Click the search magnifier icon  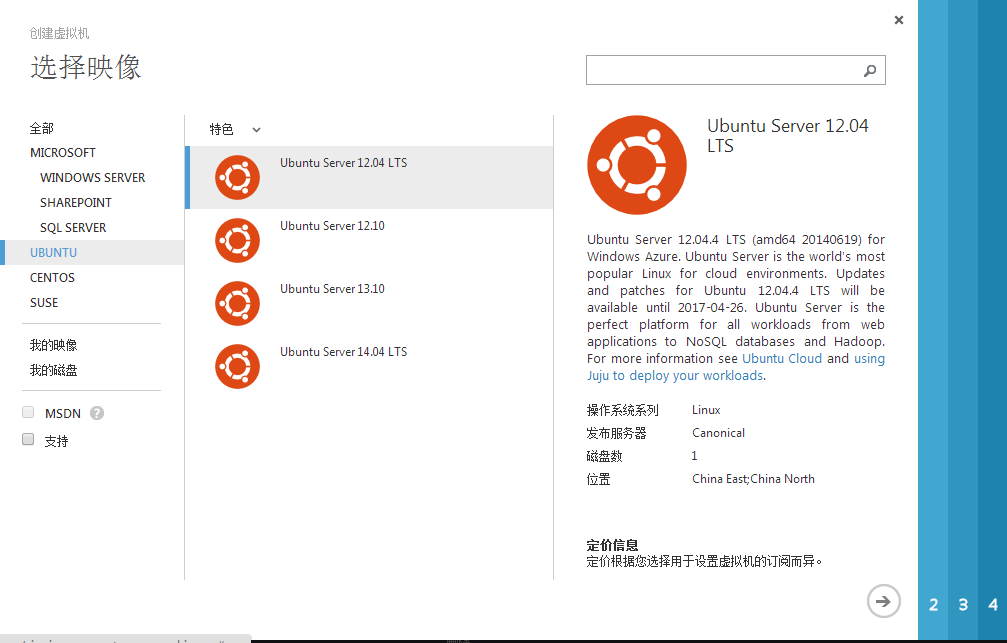tap(870, 71)
